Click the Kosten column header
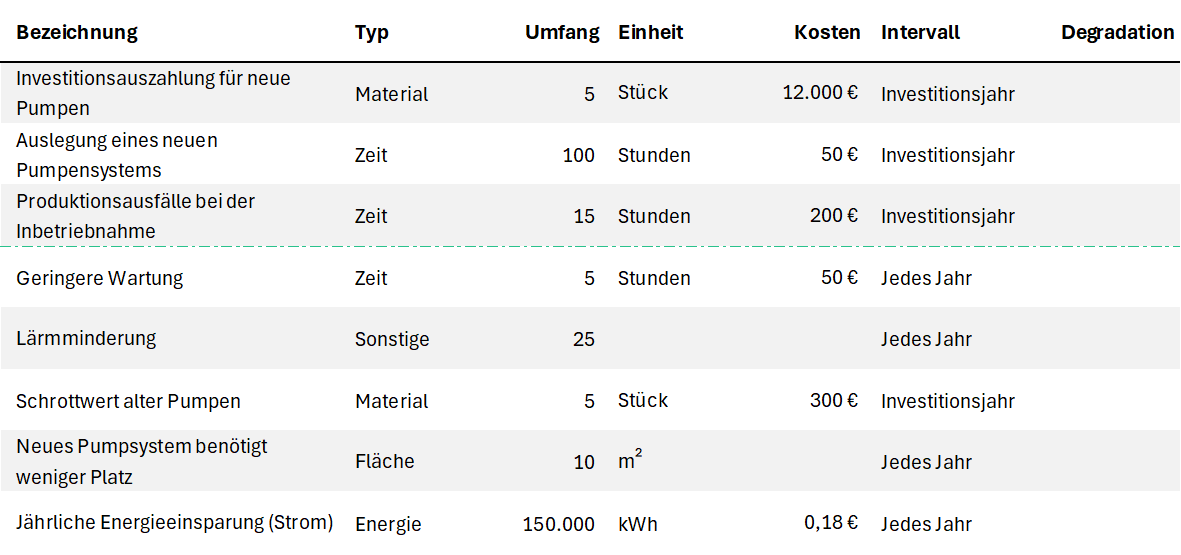 pyautogui.click(x=827, y=32)
